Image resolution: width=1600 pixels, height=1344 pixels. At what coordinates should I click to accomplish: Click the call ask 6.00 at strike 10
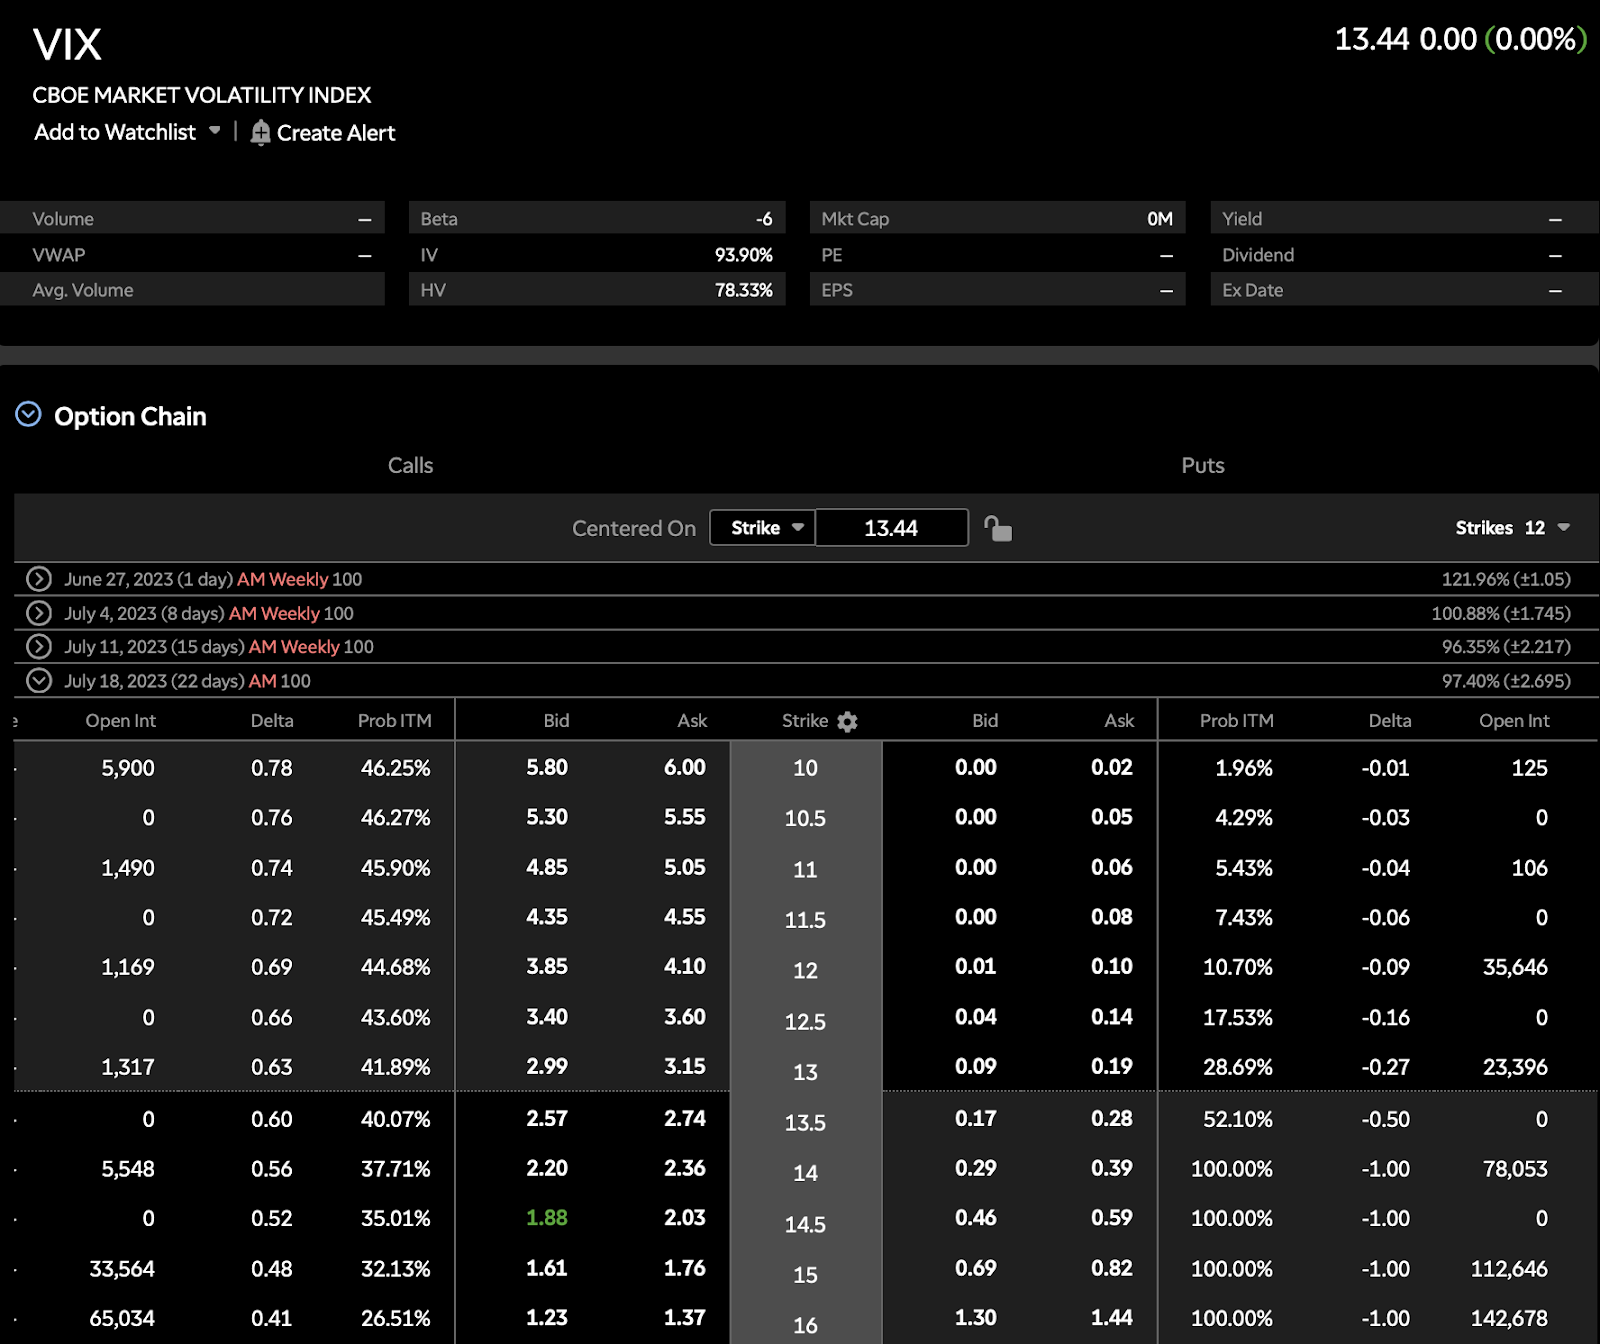685,767
